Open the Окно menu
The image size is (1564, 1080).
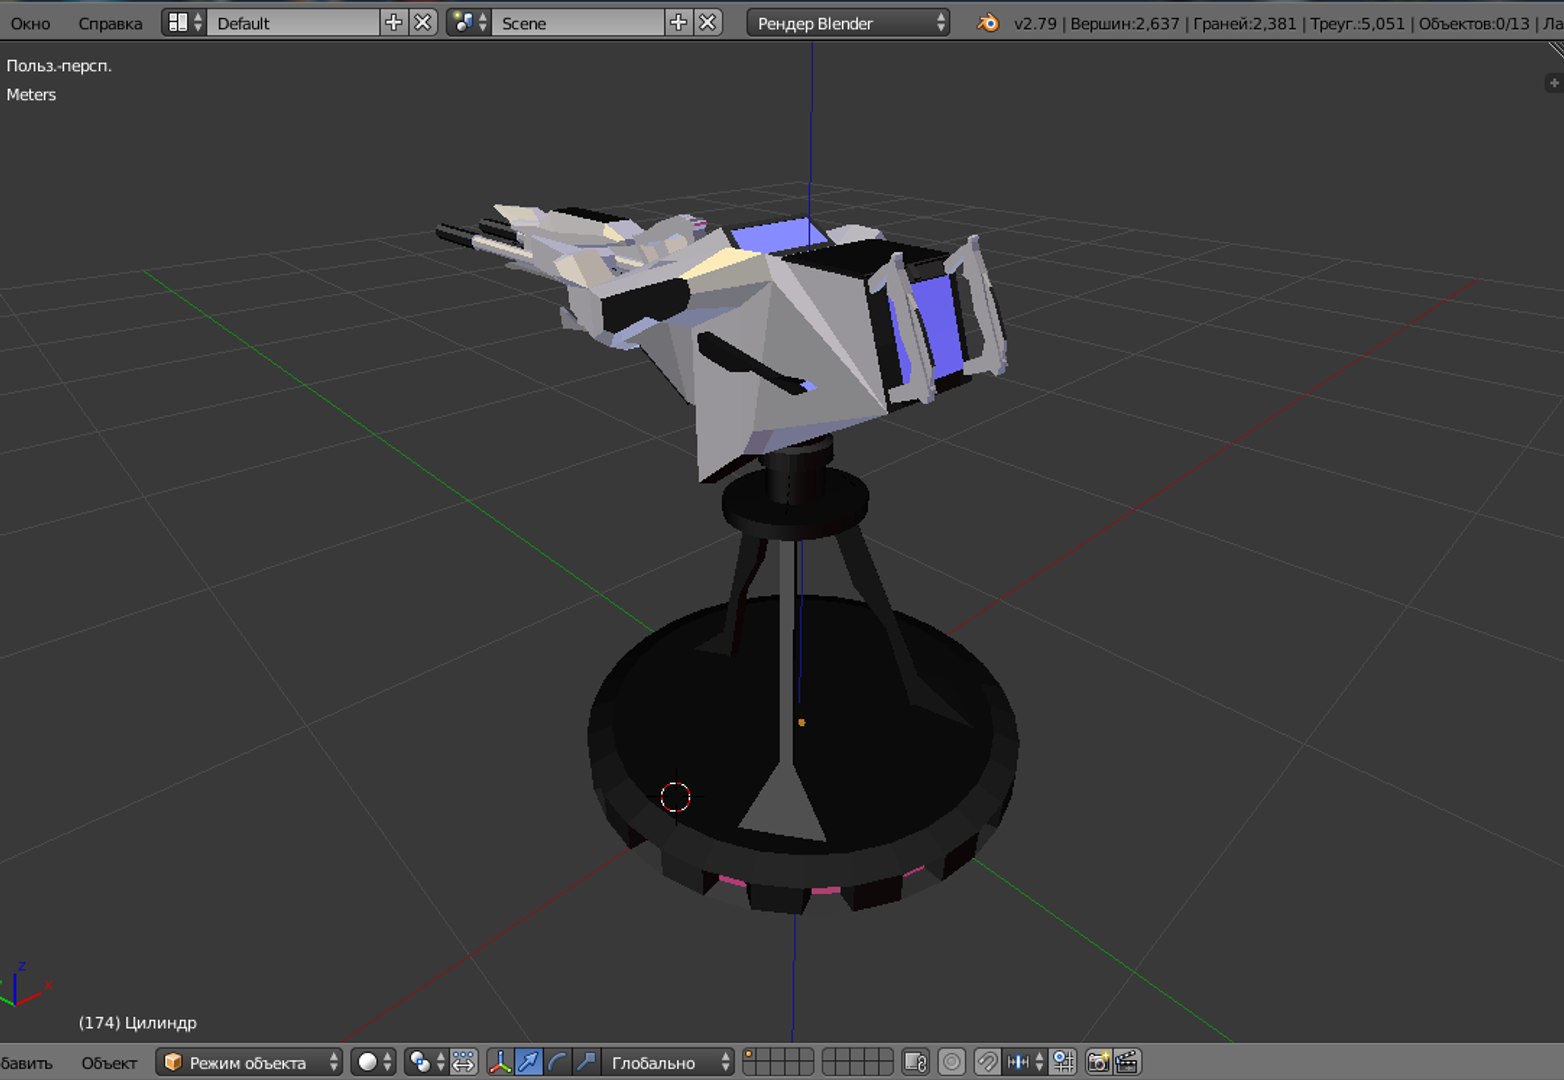click(x=30, y=23)
